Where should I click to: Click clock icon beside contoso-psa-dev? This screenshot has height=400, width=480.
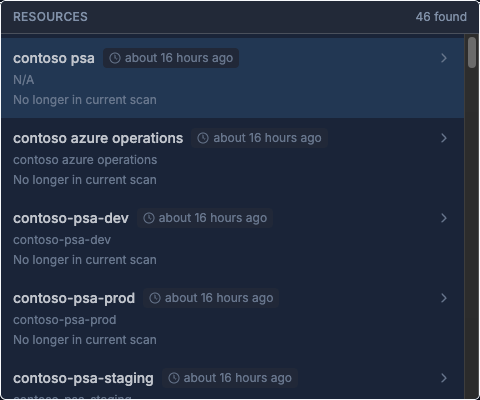(x=149, y=218)
